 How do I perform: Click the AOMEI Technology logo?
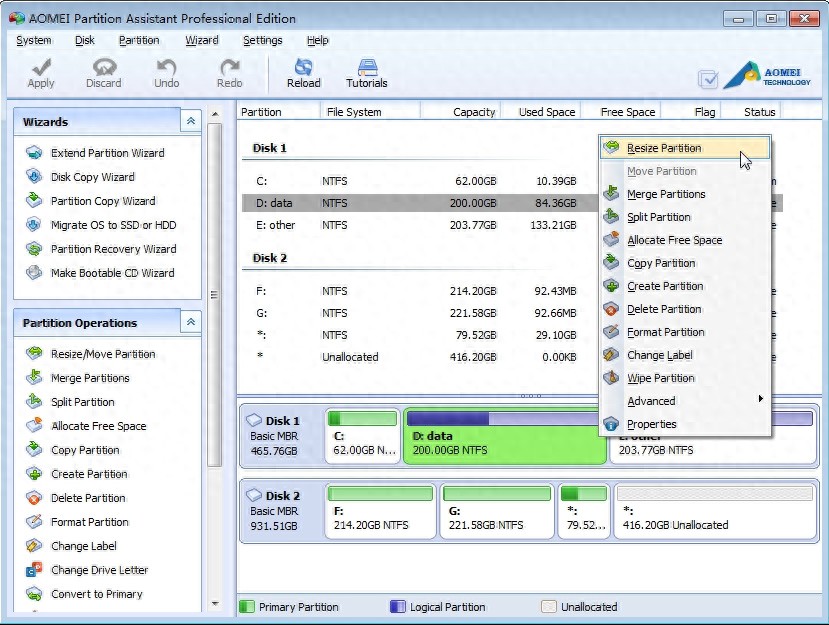click(770, 72)
